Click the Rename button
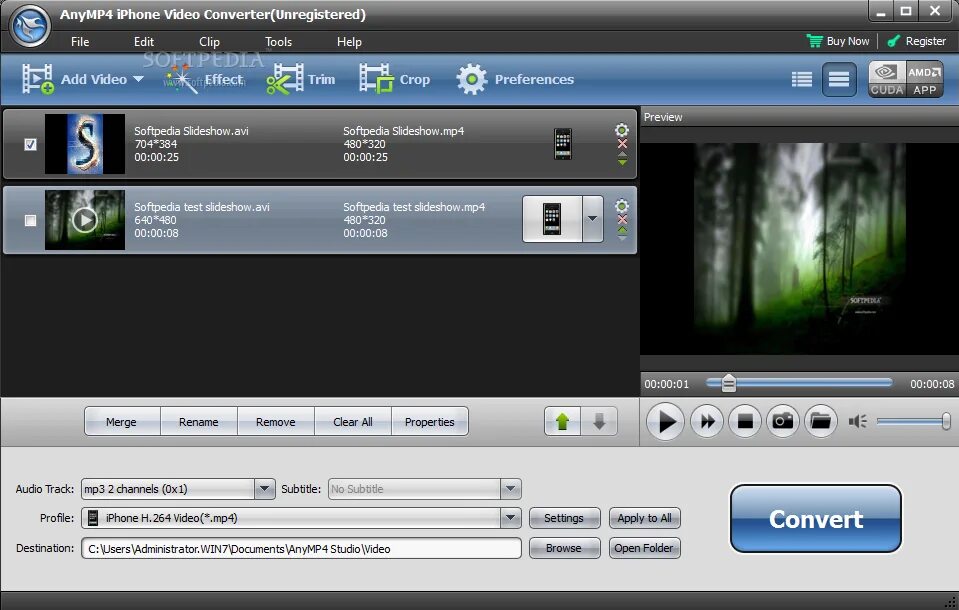The height and width of the screenshot is (610, 959). 199,422
